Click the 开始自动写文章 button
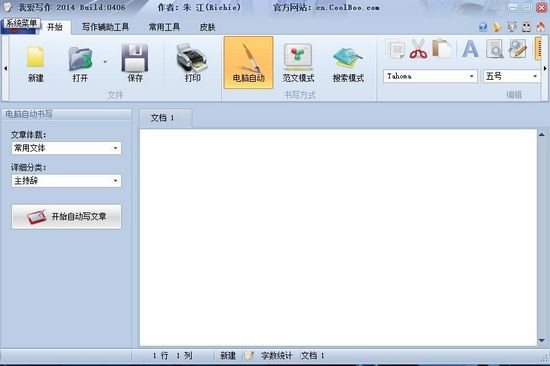550x366 pixels. (x=66, y=217)
